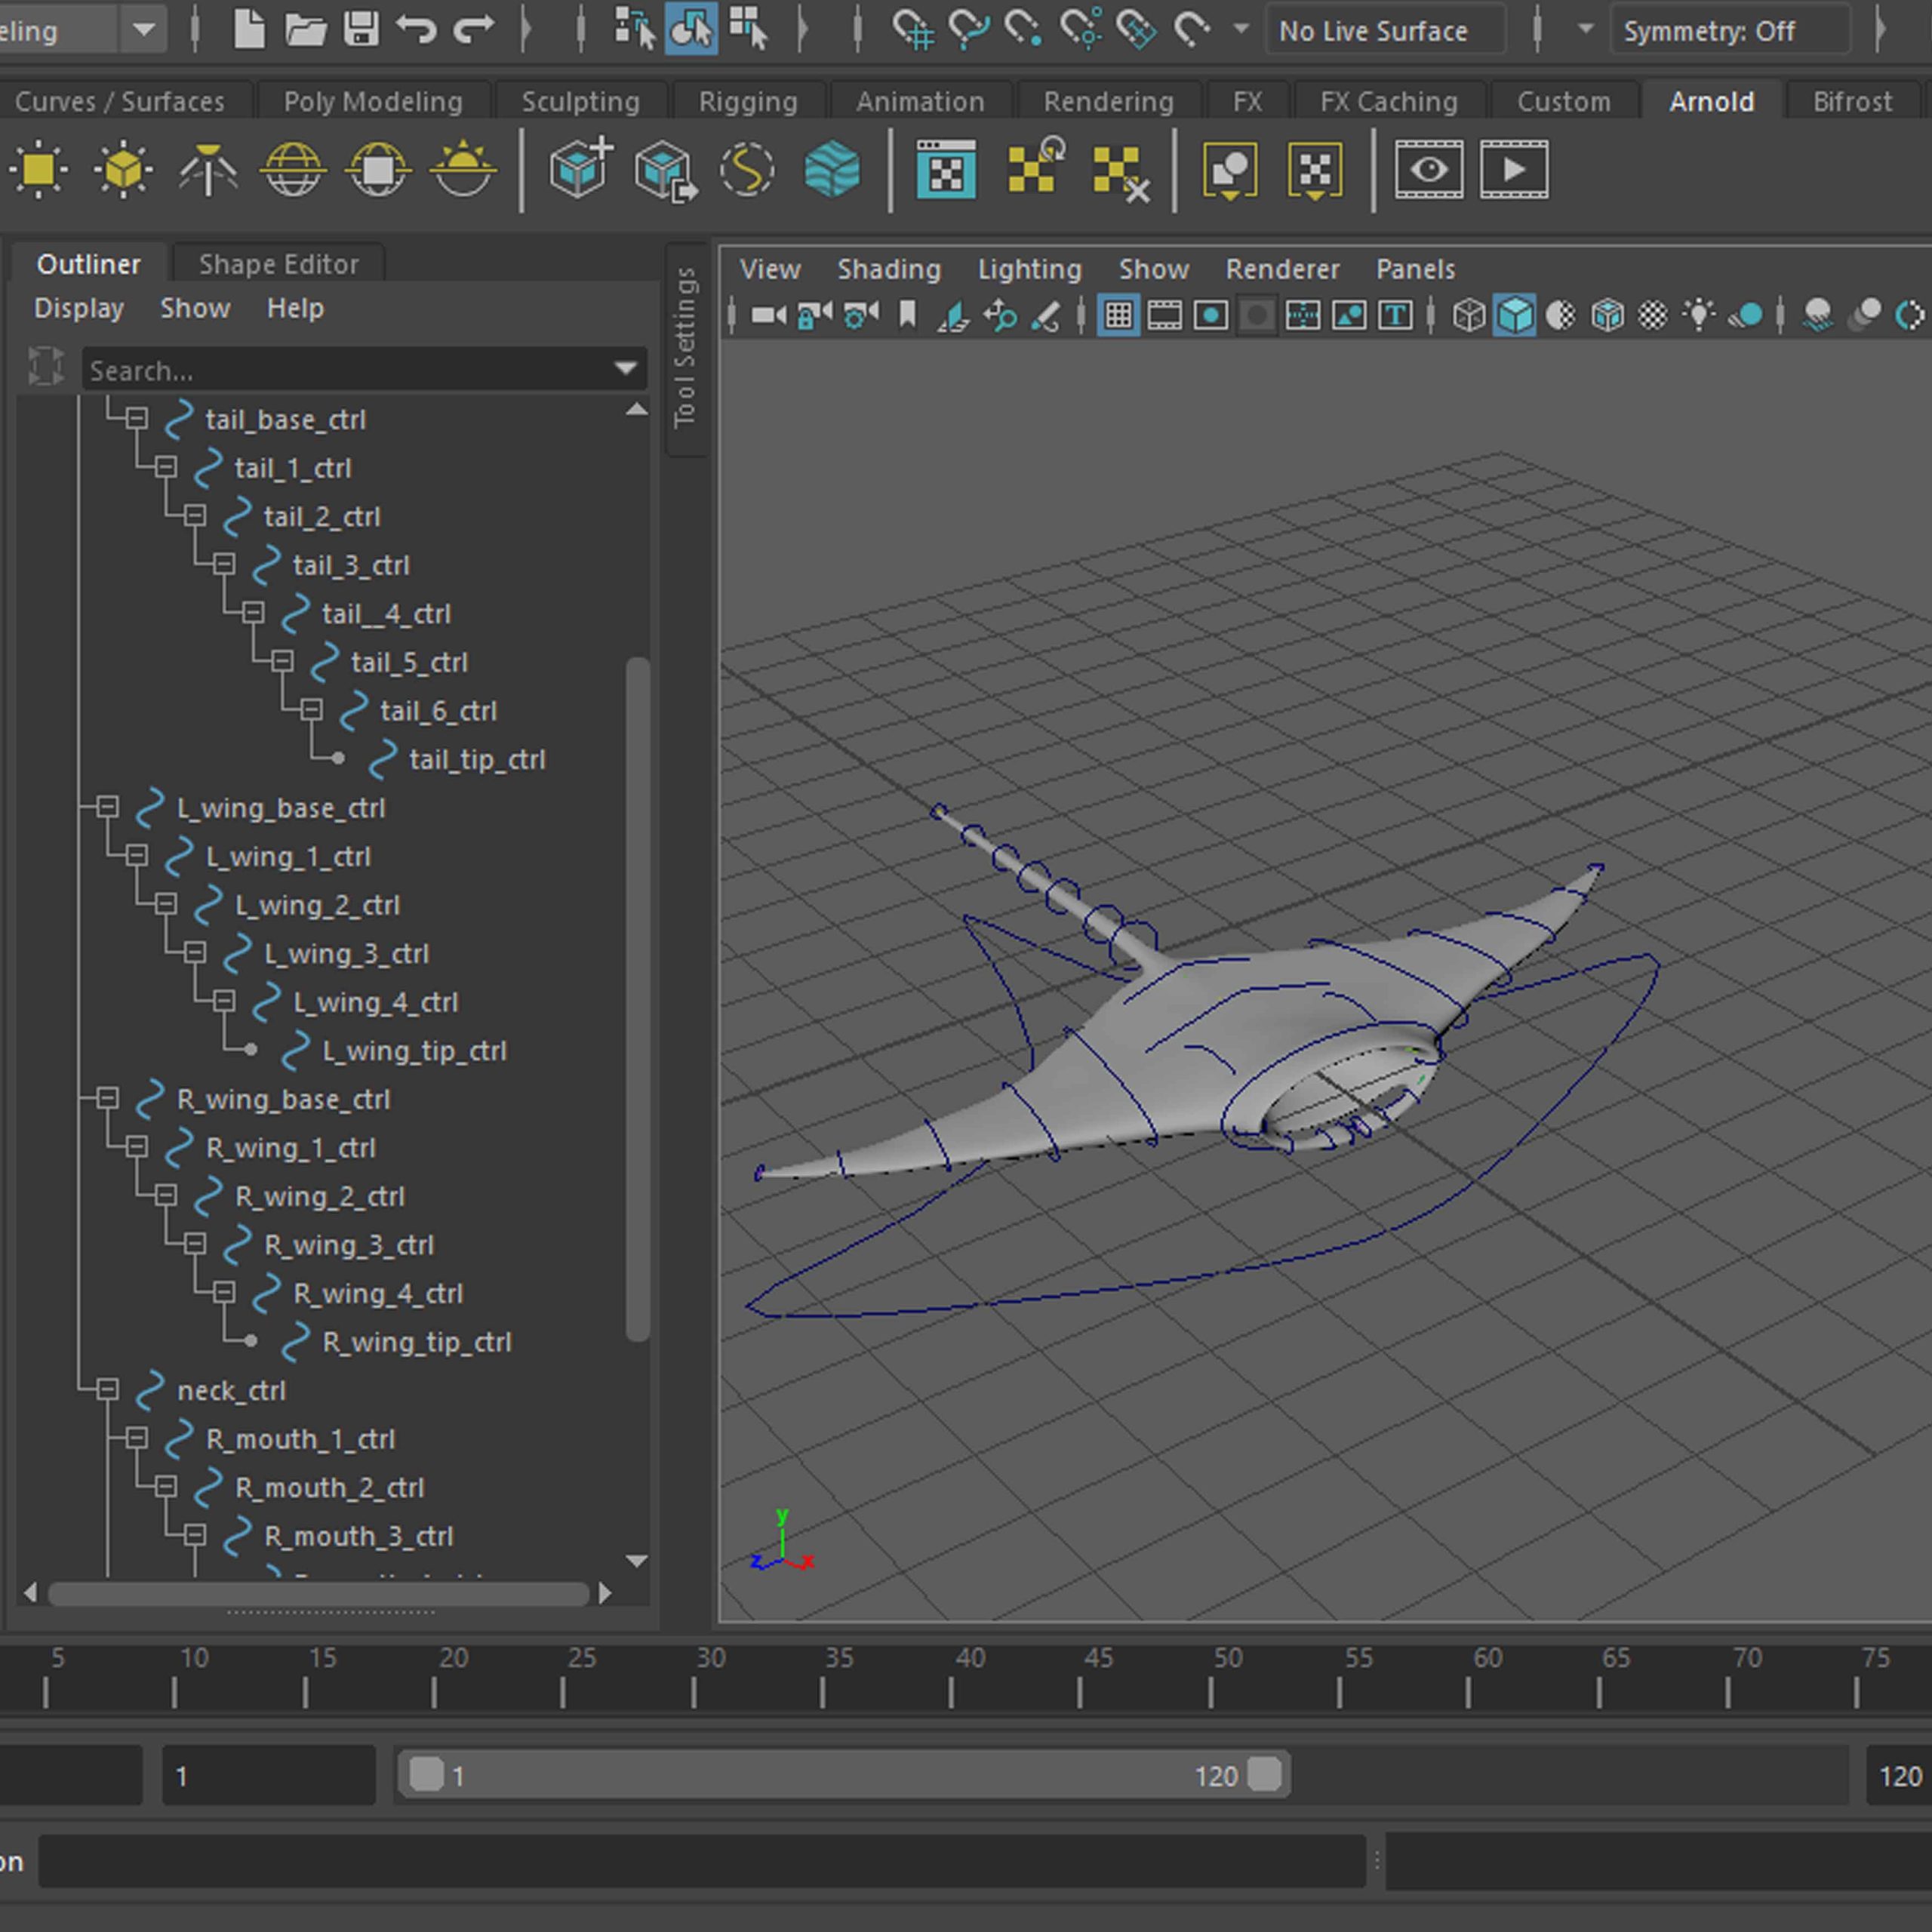
Task: Select R_wing_tip_ctrl in the Outliner
Action: [416, 1342]
